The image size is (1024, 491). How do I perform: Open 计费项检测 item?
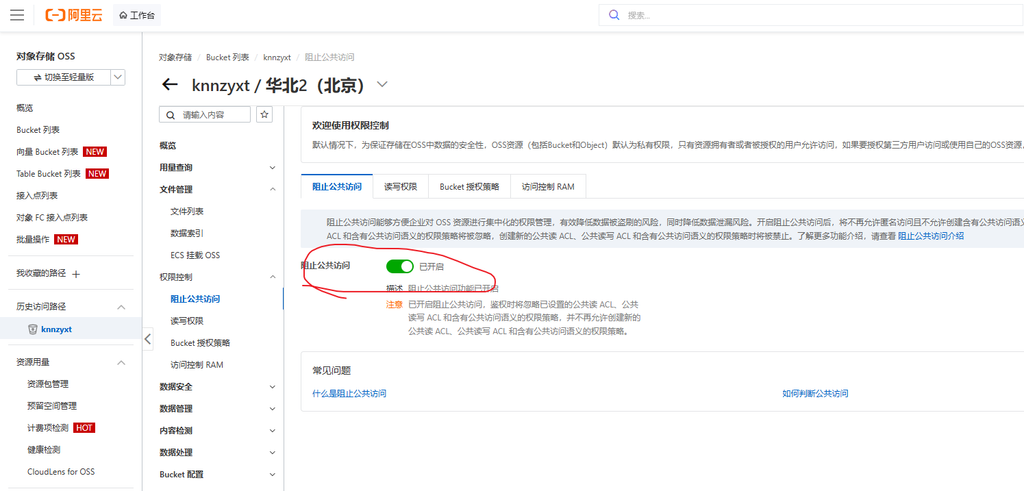48,428
